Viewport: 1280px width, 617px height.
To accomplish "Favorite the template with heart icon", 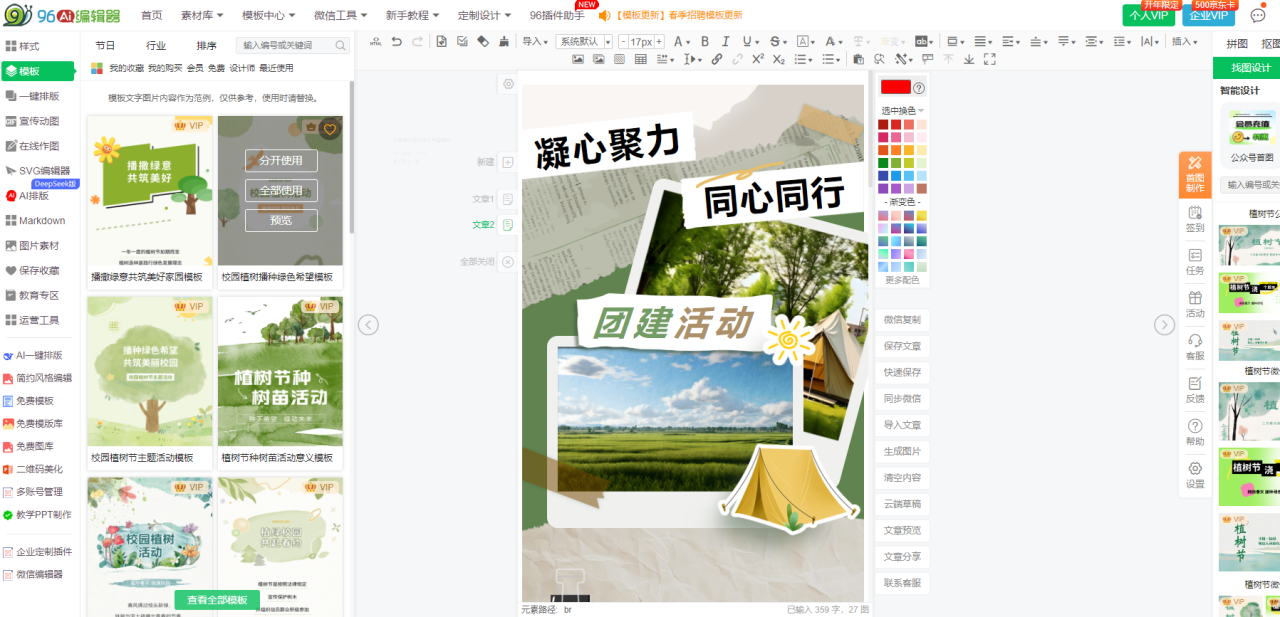I will click(330, 128).
